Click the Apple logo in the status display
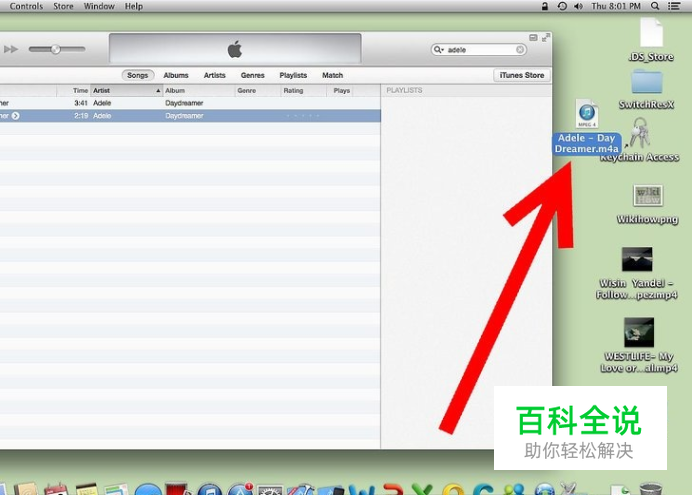The width and height of the screenshot is (692, 495). [x=235, y=49]
